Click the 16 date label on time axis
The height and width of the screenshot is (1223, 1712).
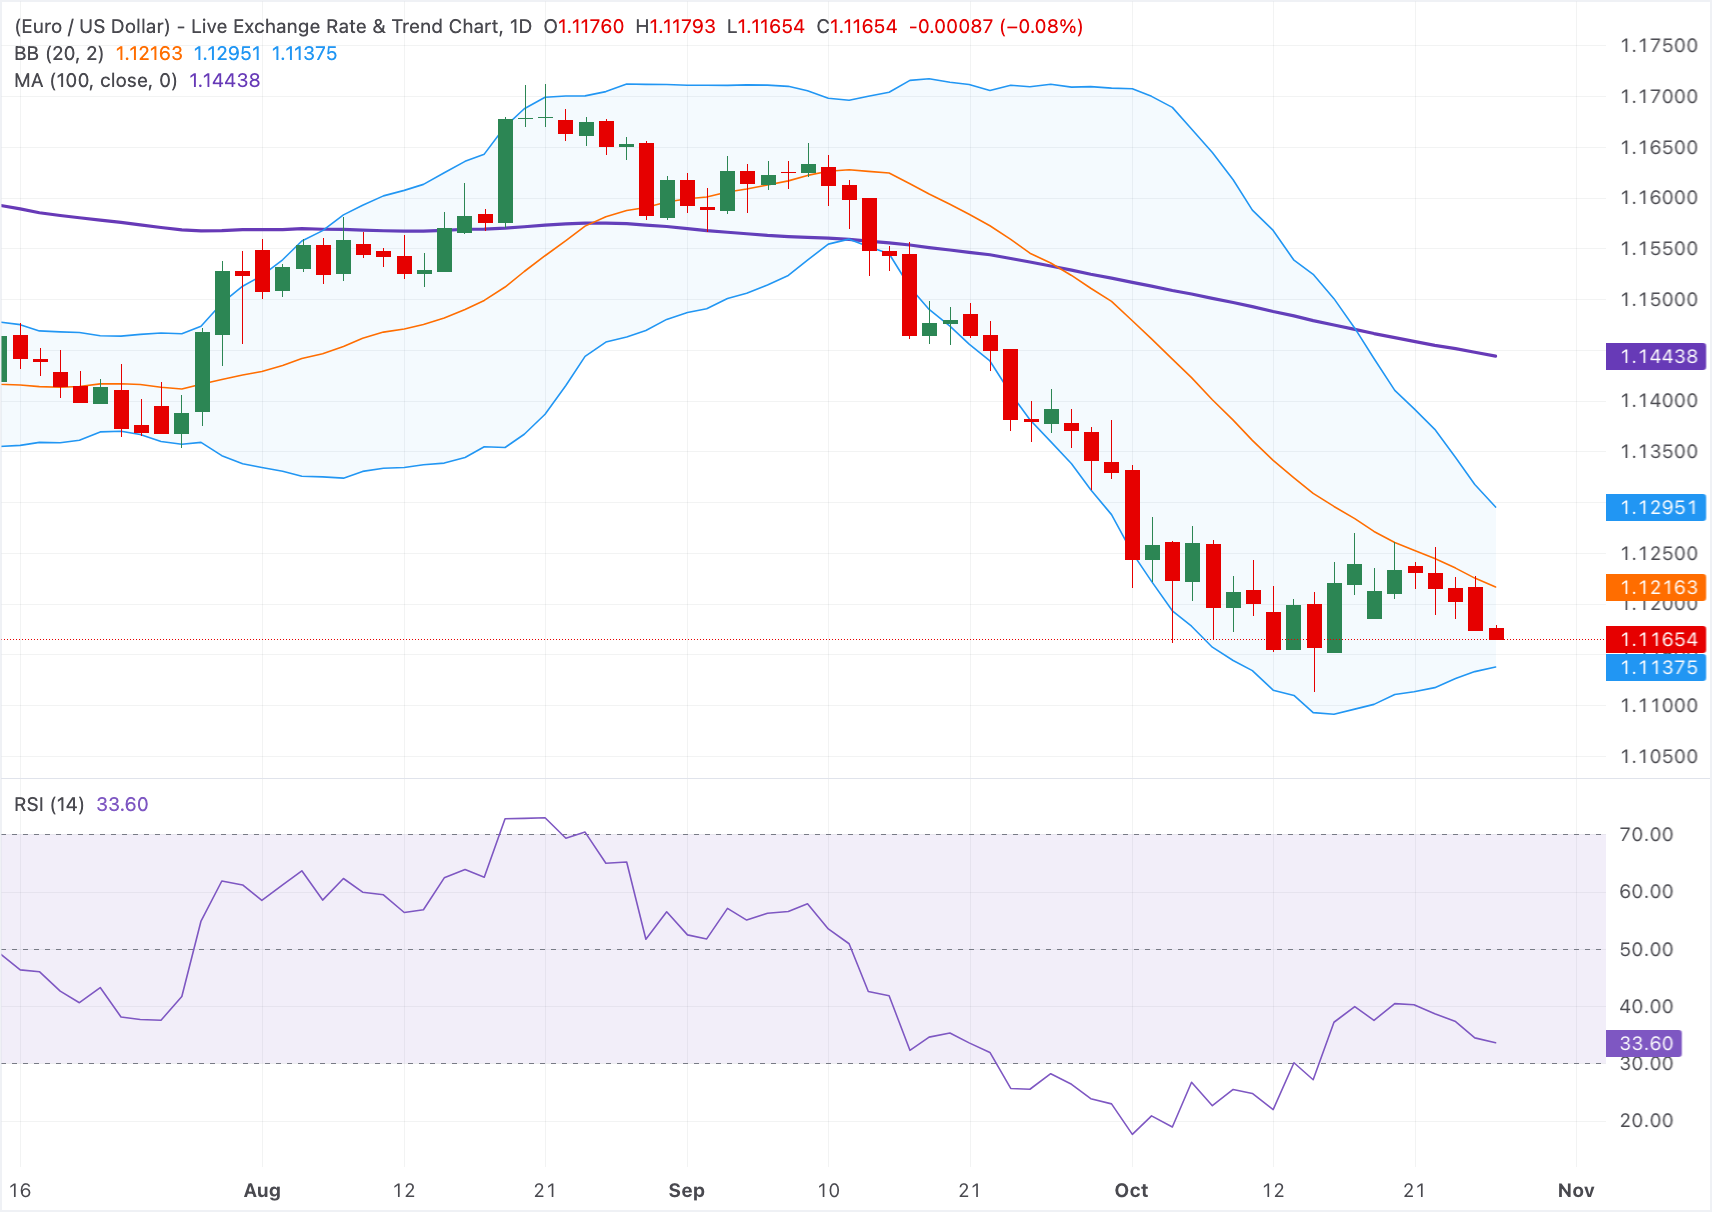pyautogui.click(x=20, y=1191)
